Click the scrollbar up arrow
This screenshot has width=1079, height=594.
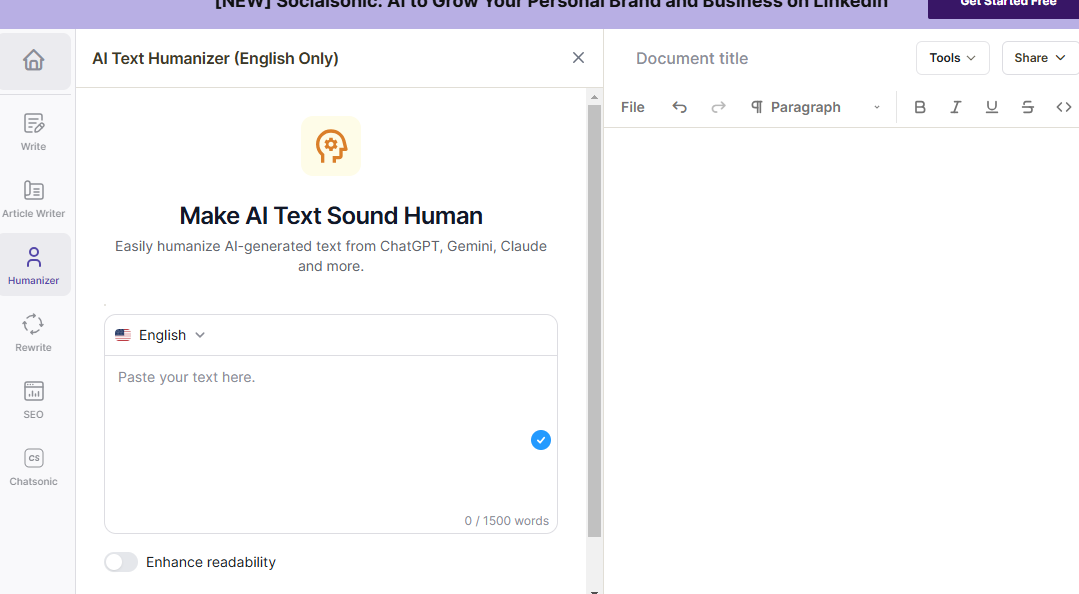595,98
